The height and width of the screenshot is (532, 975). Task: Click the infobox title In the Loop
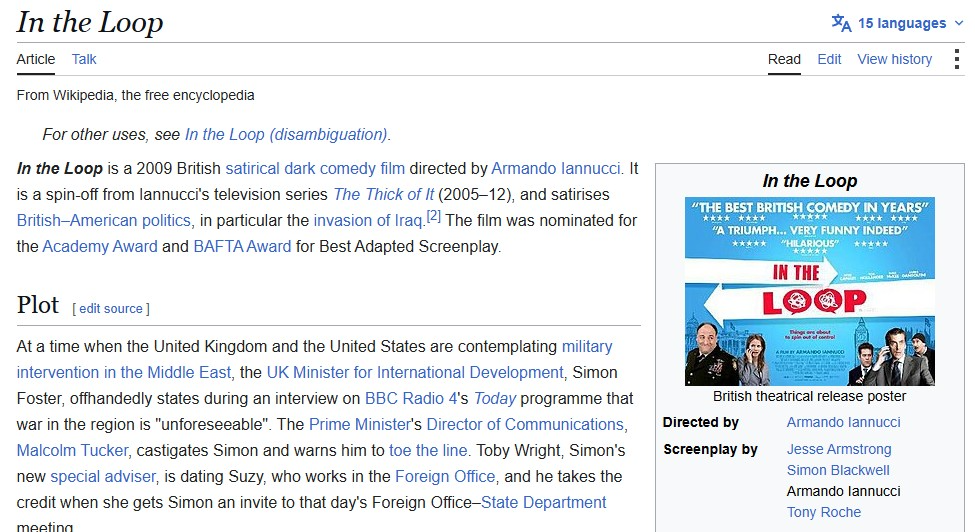click(x=810, y=181)
